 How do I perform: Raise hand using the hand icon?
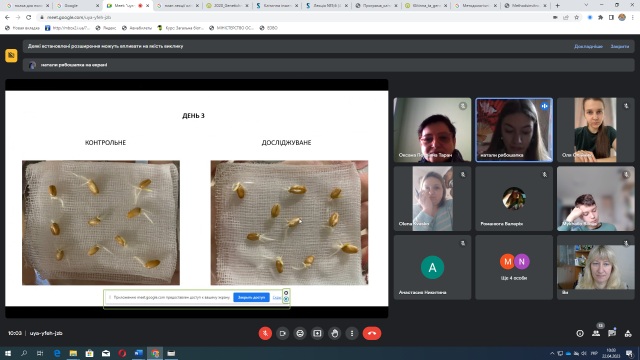pyautogui.click(x=335, y=333)
